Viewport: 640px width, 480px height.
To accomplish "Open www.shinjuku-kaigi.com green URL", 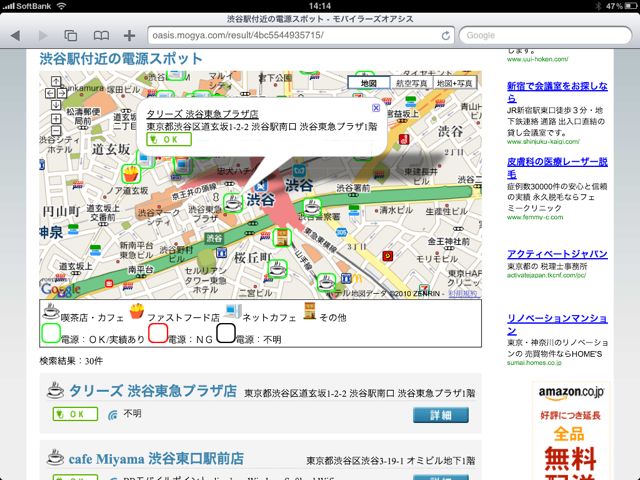I will pos(543,142).
